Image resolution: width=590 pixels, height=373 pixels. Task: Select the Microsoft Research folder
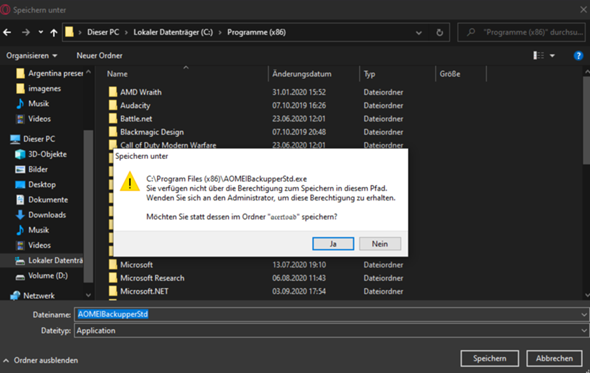(152, 278)
